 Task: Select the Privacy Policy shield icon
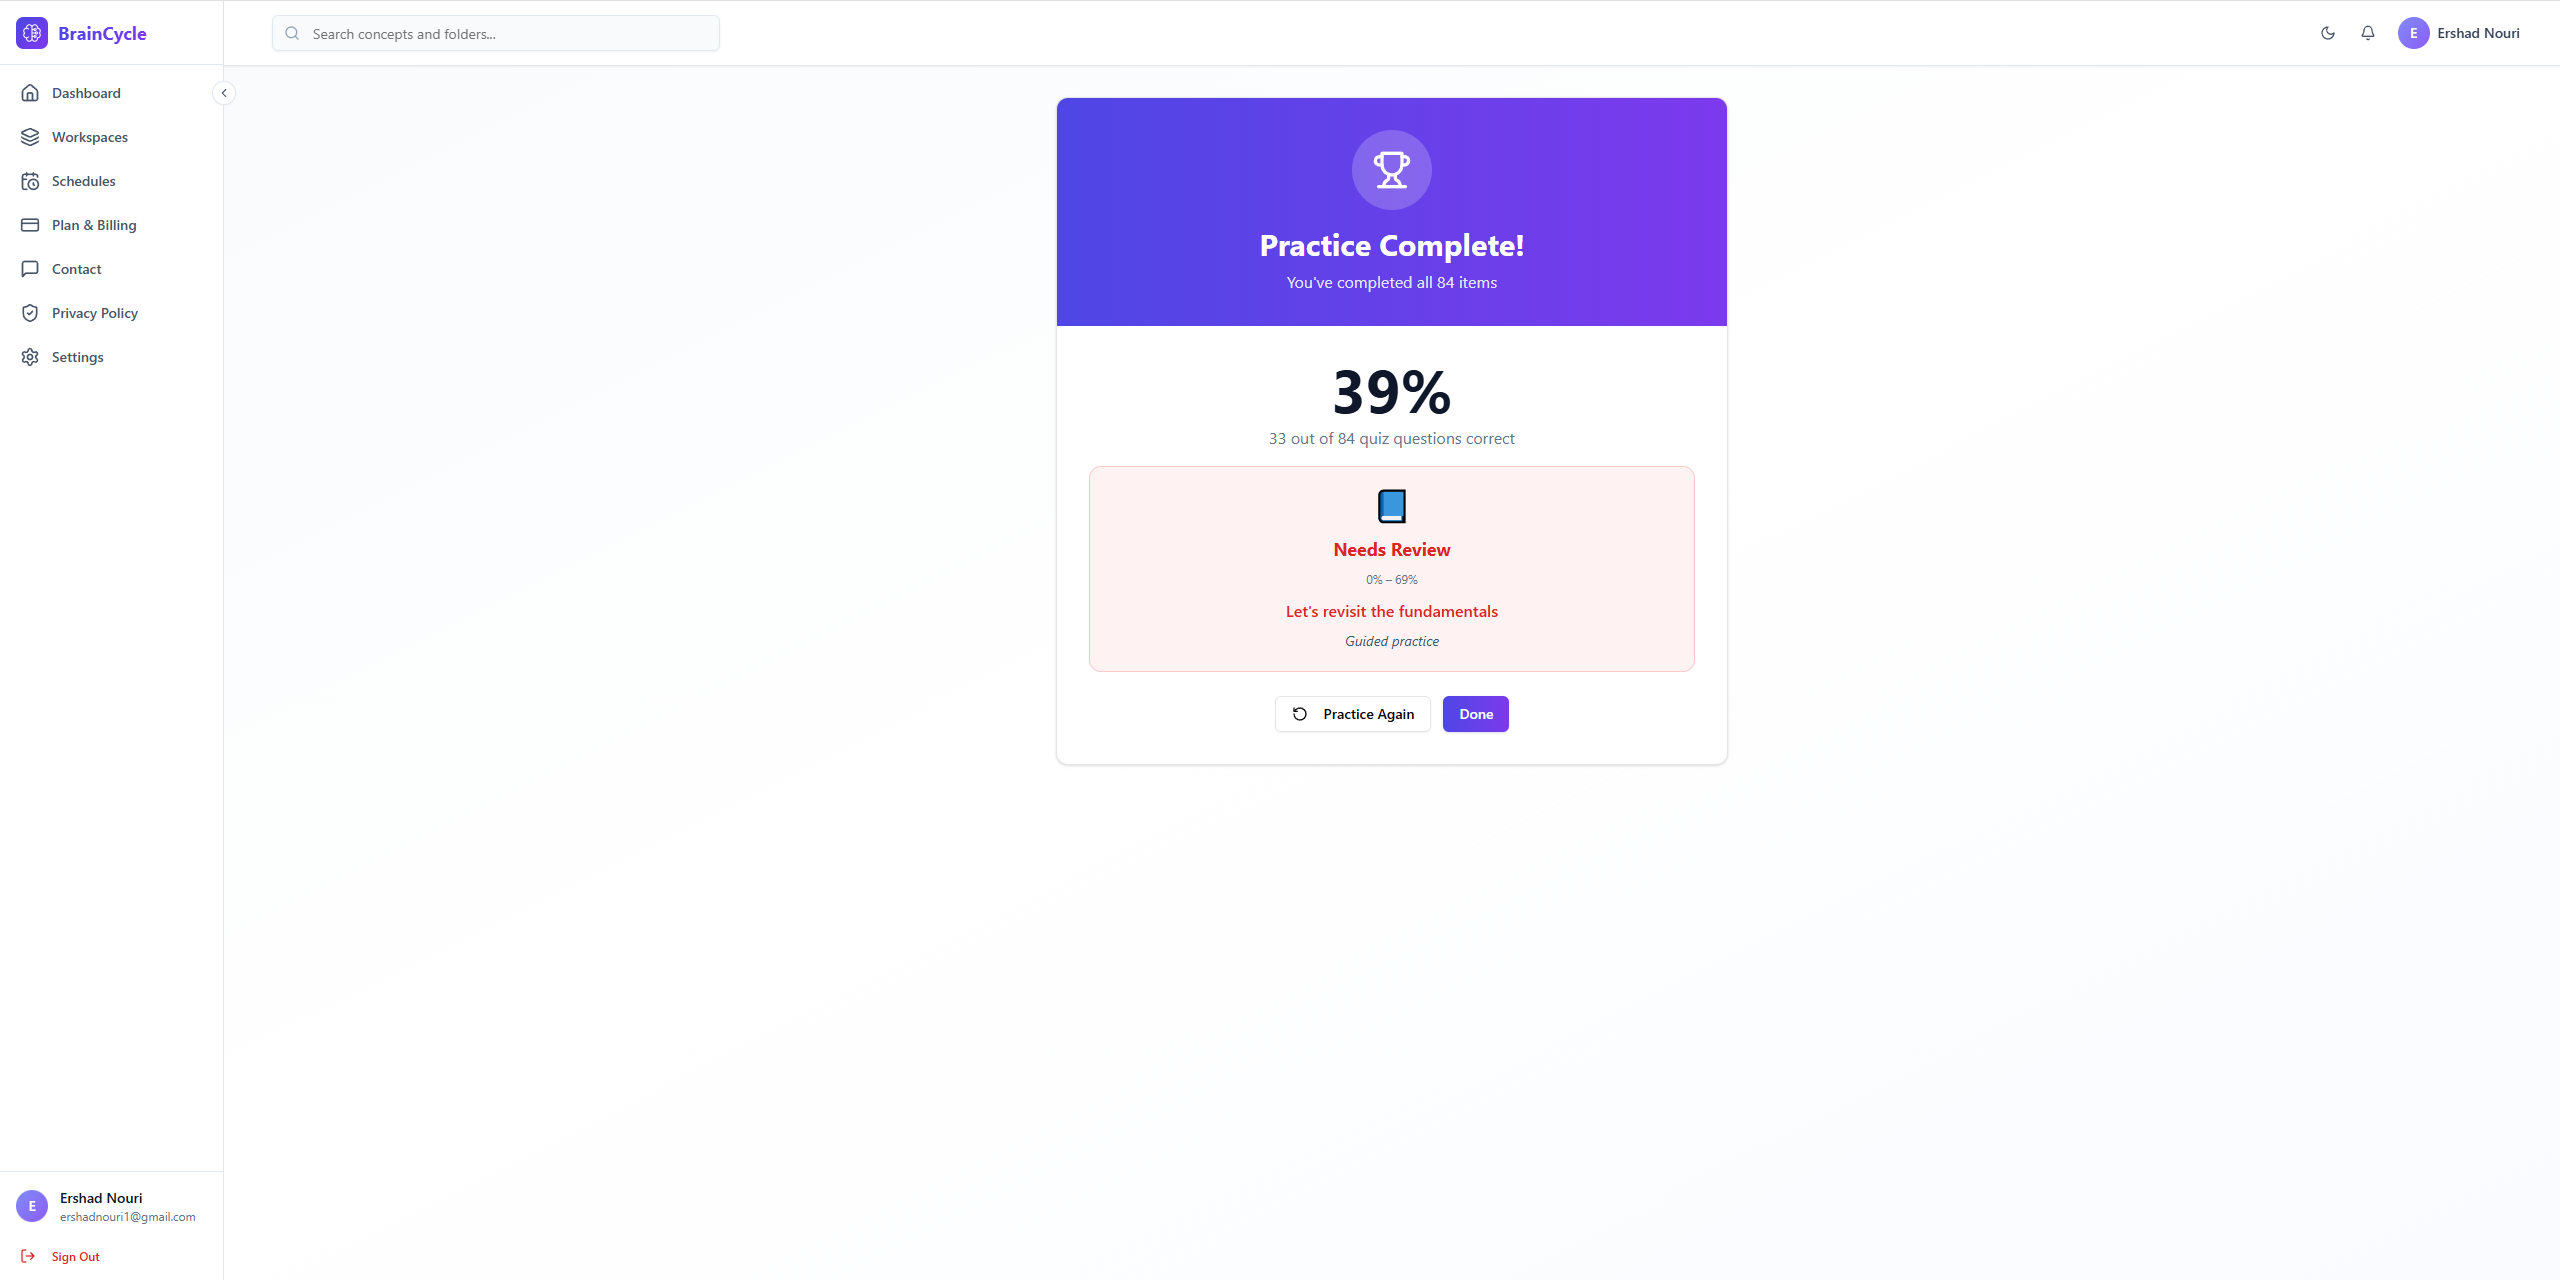[x=31, y=313]
